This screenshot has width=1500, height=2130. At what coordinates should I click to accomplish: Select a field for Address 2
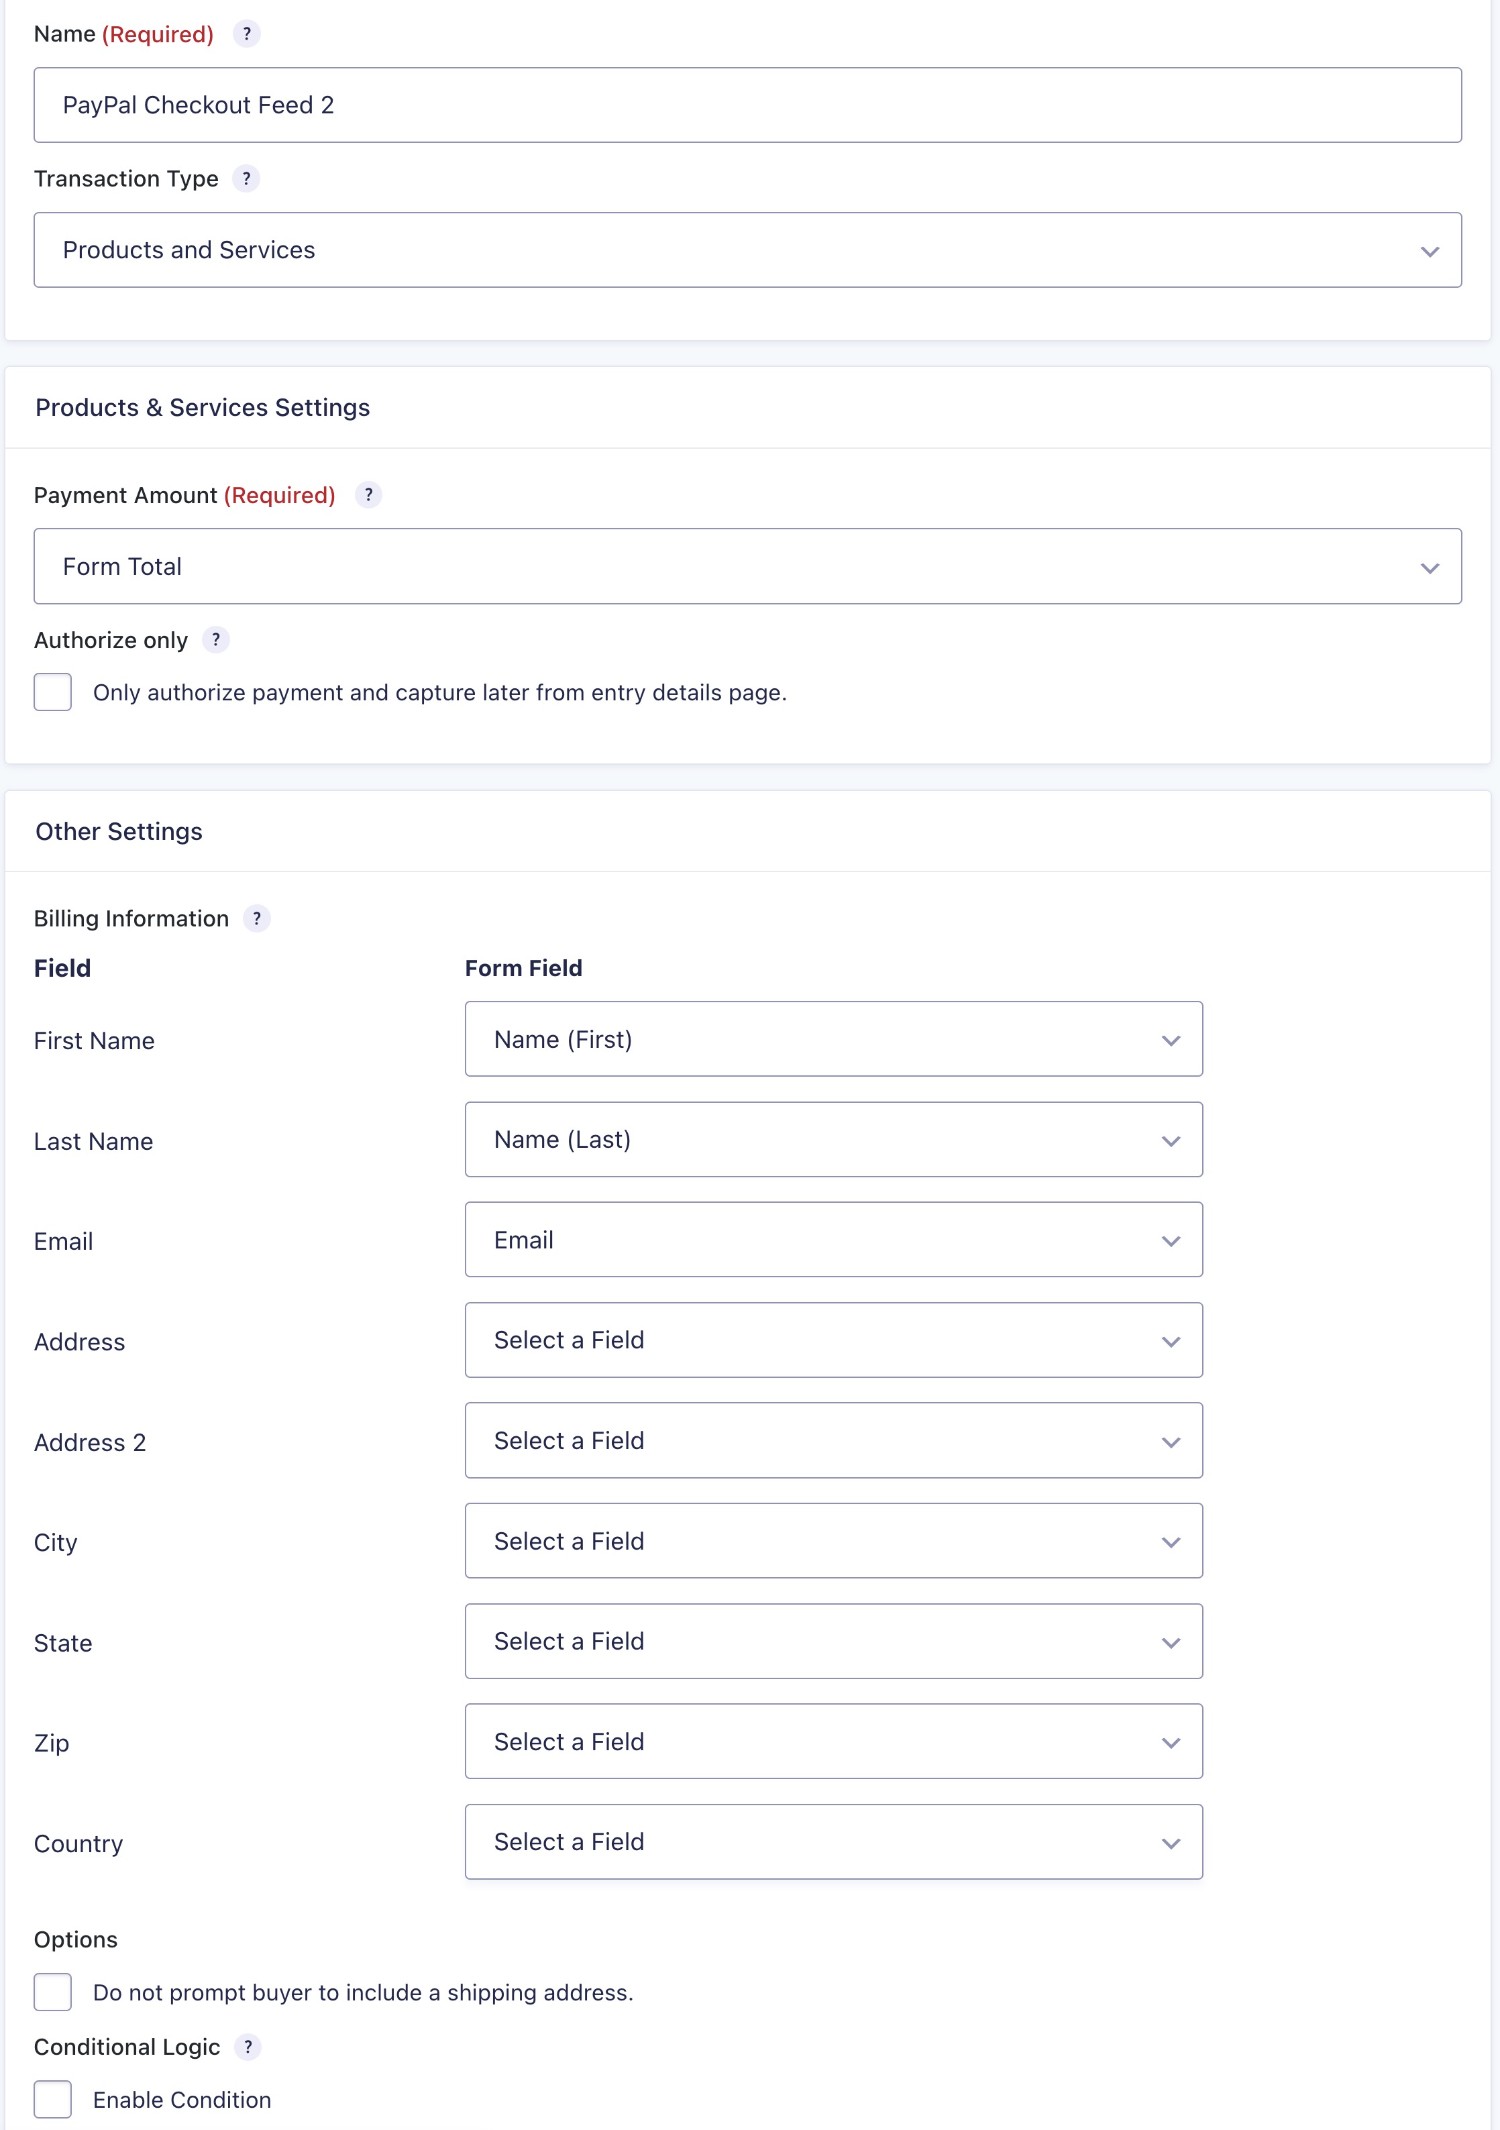pyautogui.click(x=834, y=1441)
